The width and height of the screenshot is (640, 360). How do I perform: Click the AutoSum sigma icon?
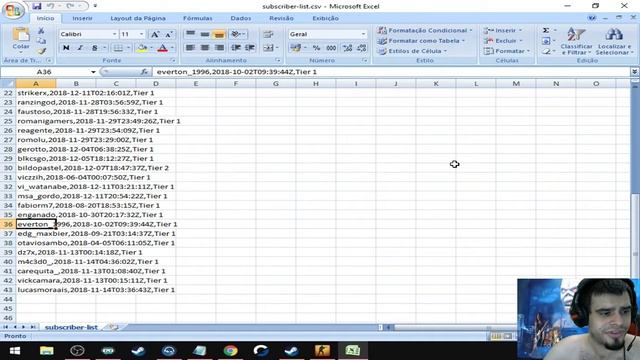[545, 30]
